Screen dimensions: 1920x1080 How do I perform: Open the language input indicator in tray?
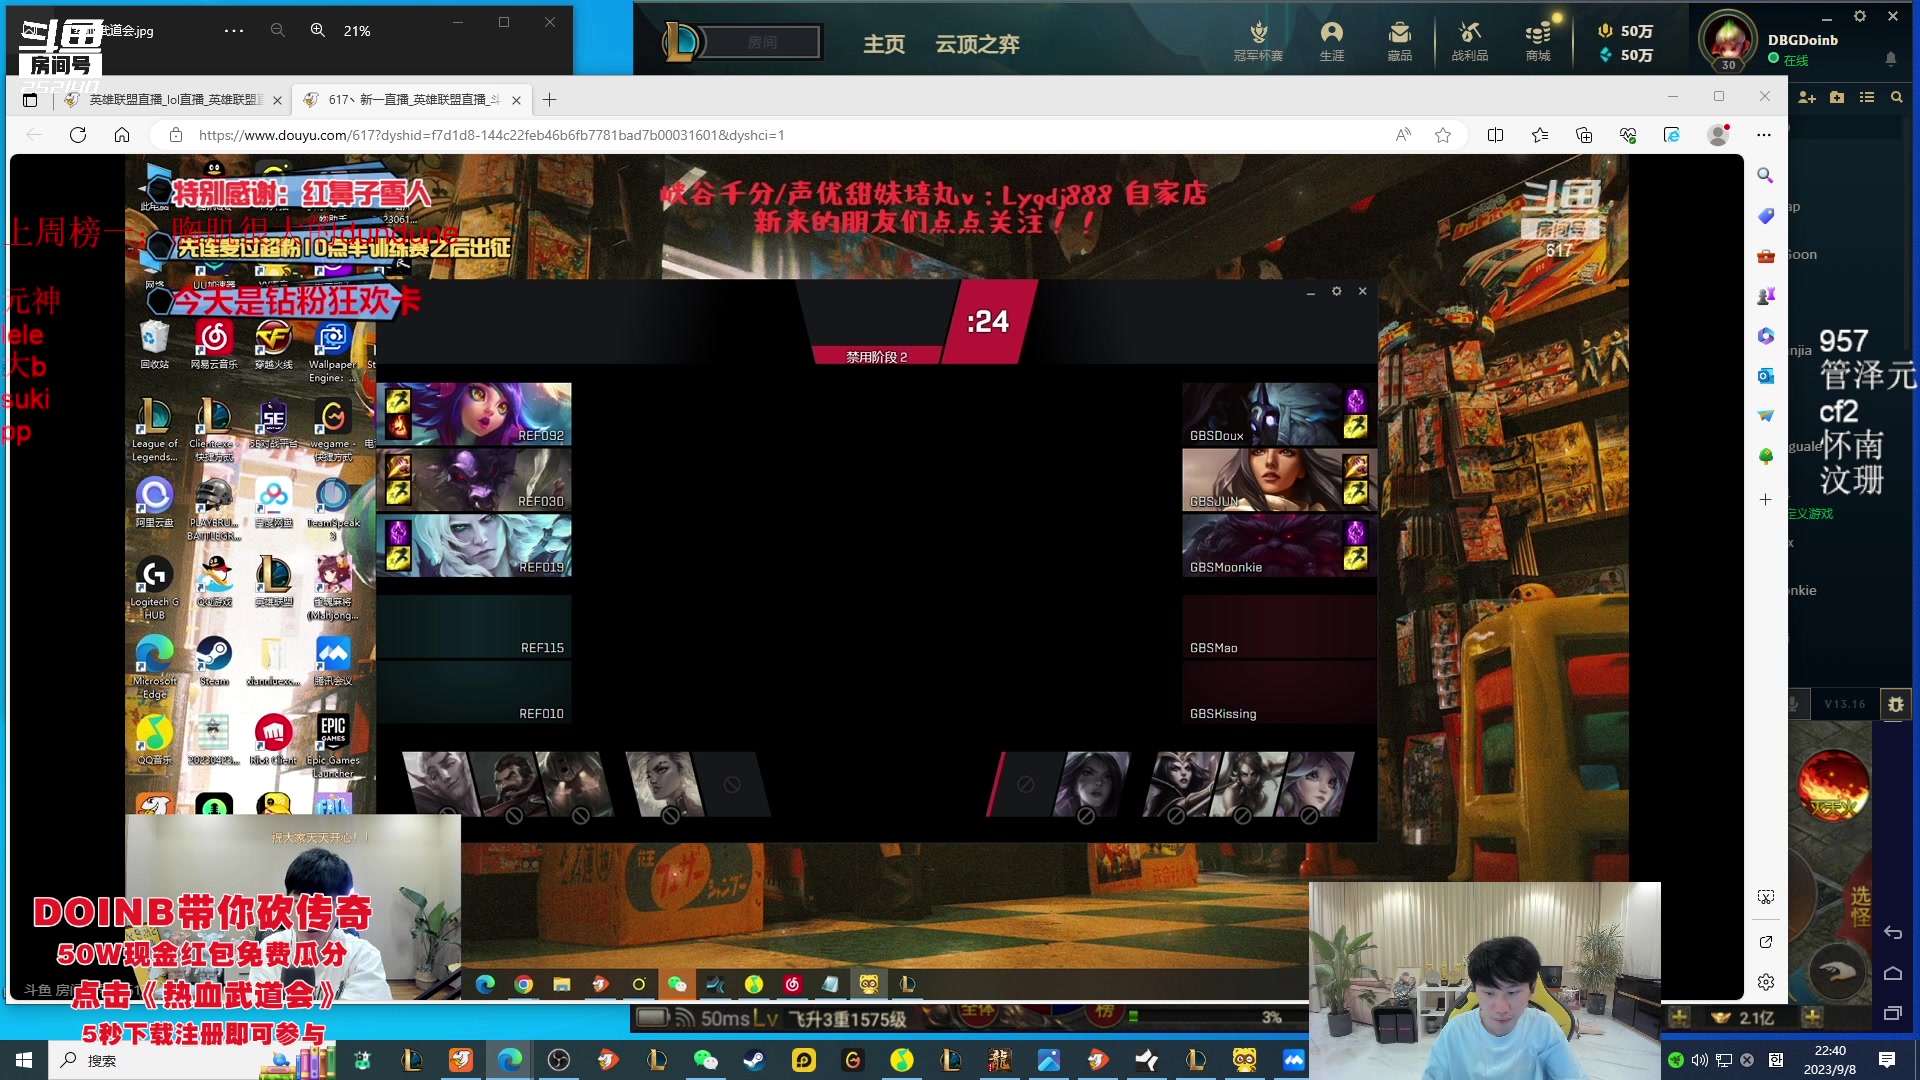point(1775,1060)
